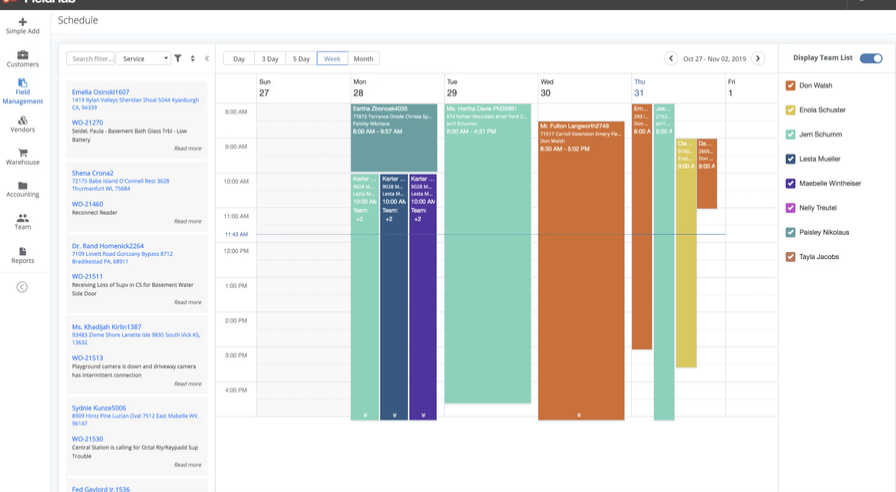This screenshot has width=896, height=492.
Task: Click Read more under WO-21270
Action: click(x=187, y=148)
